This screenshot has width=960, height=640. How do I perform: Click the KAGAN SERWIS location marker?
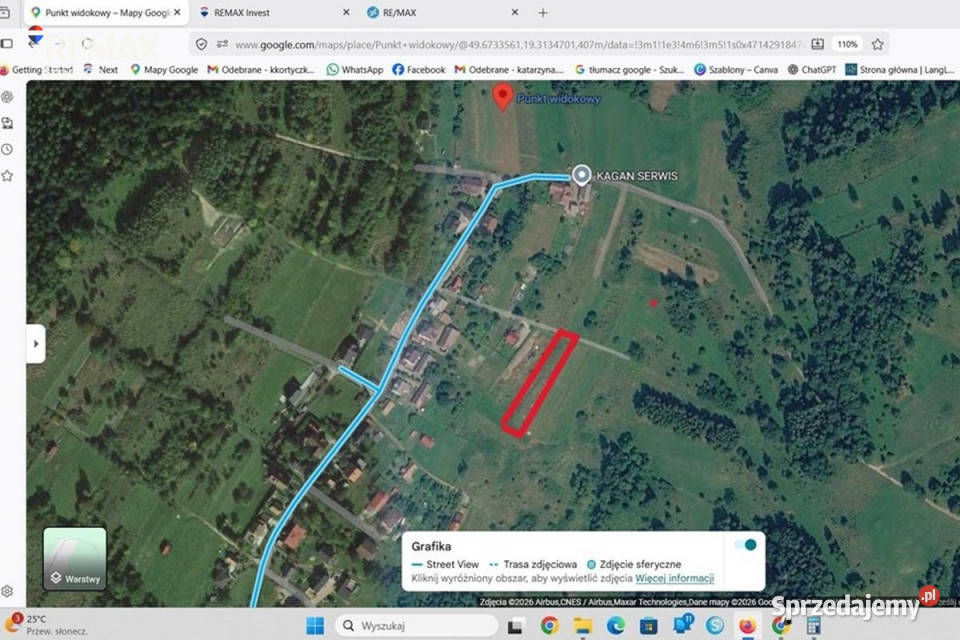tap(582, 175)
